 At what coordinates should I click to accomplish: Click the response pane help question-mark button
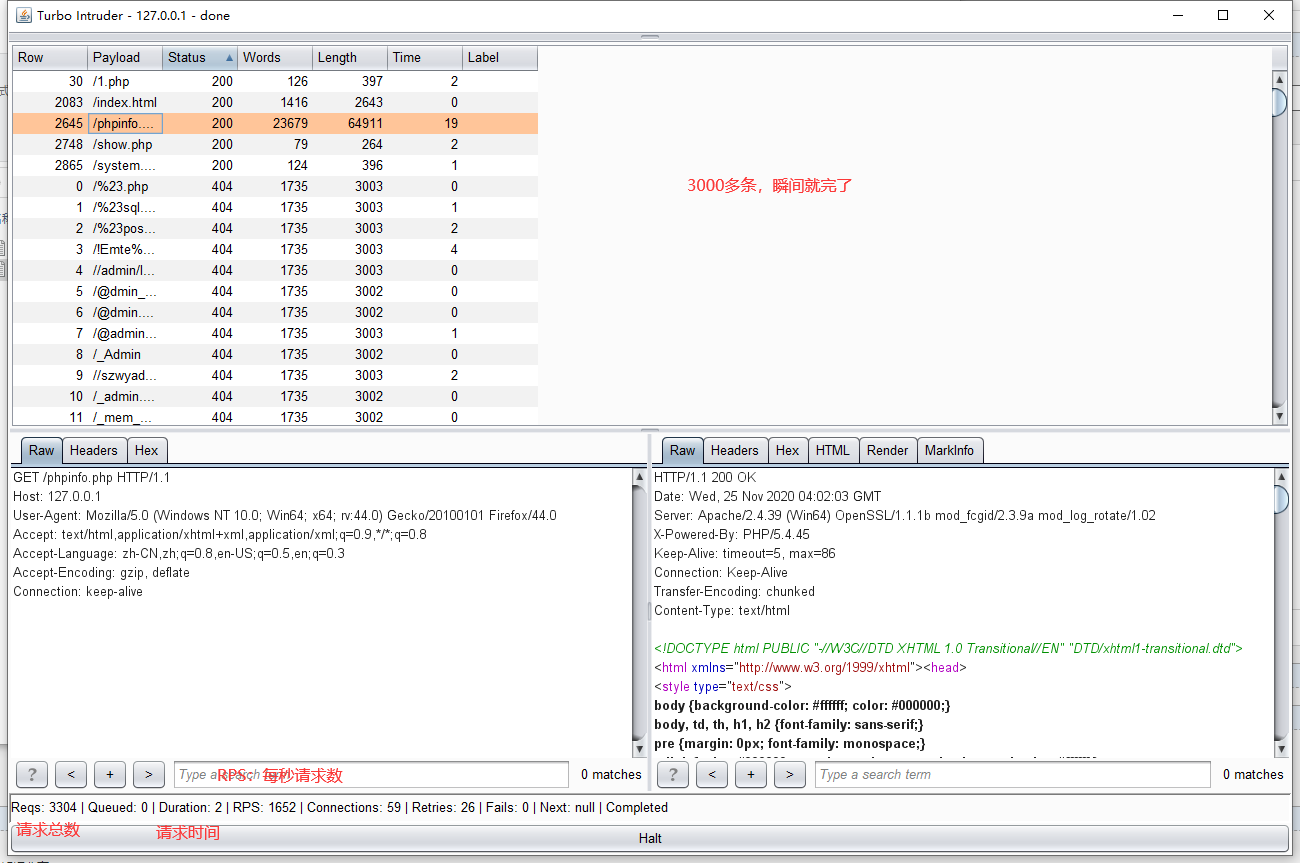[x=673, y=774]
